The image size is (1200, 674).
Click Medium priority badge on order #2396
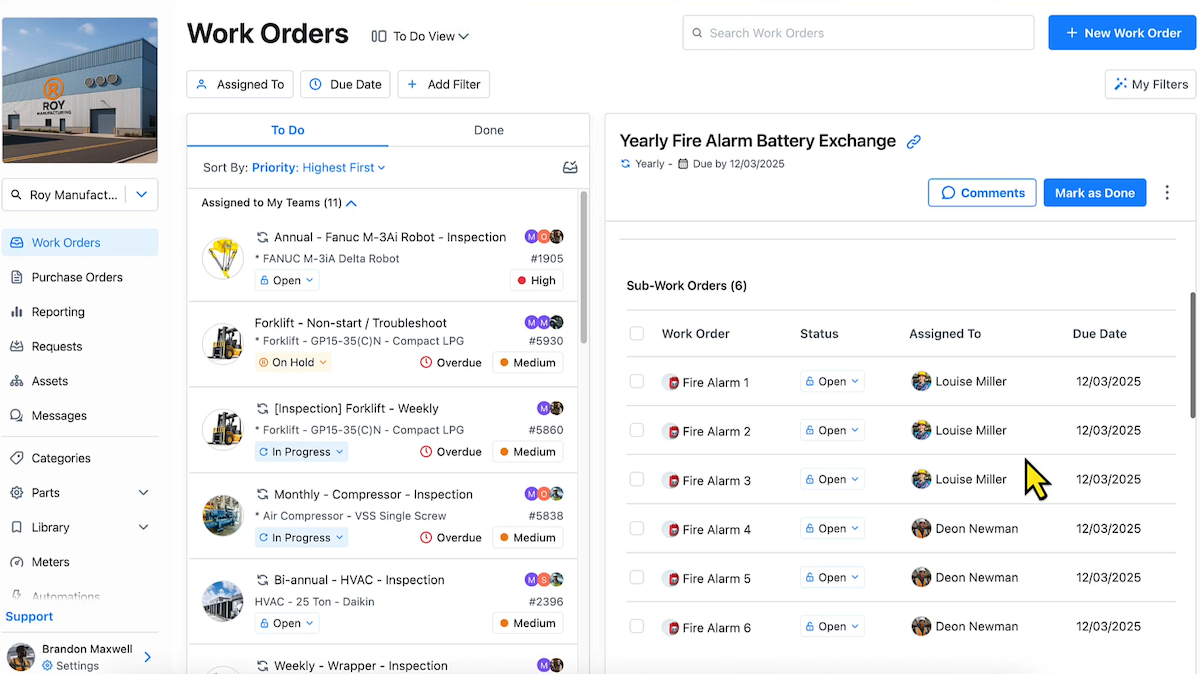(x=527, y=623)
